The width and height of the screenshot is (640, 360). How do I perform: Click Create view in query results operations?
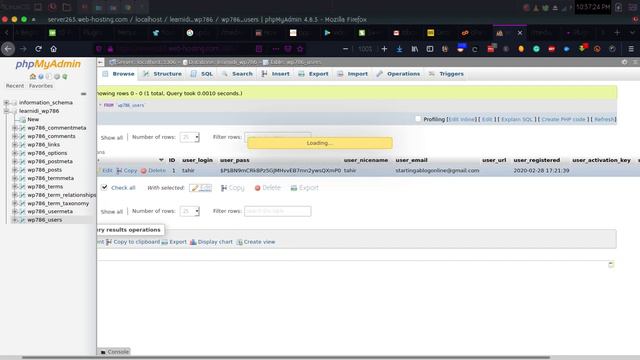(x=256, y=242)
